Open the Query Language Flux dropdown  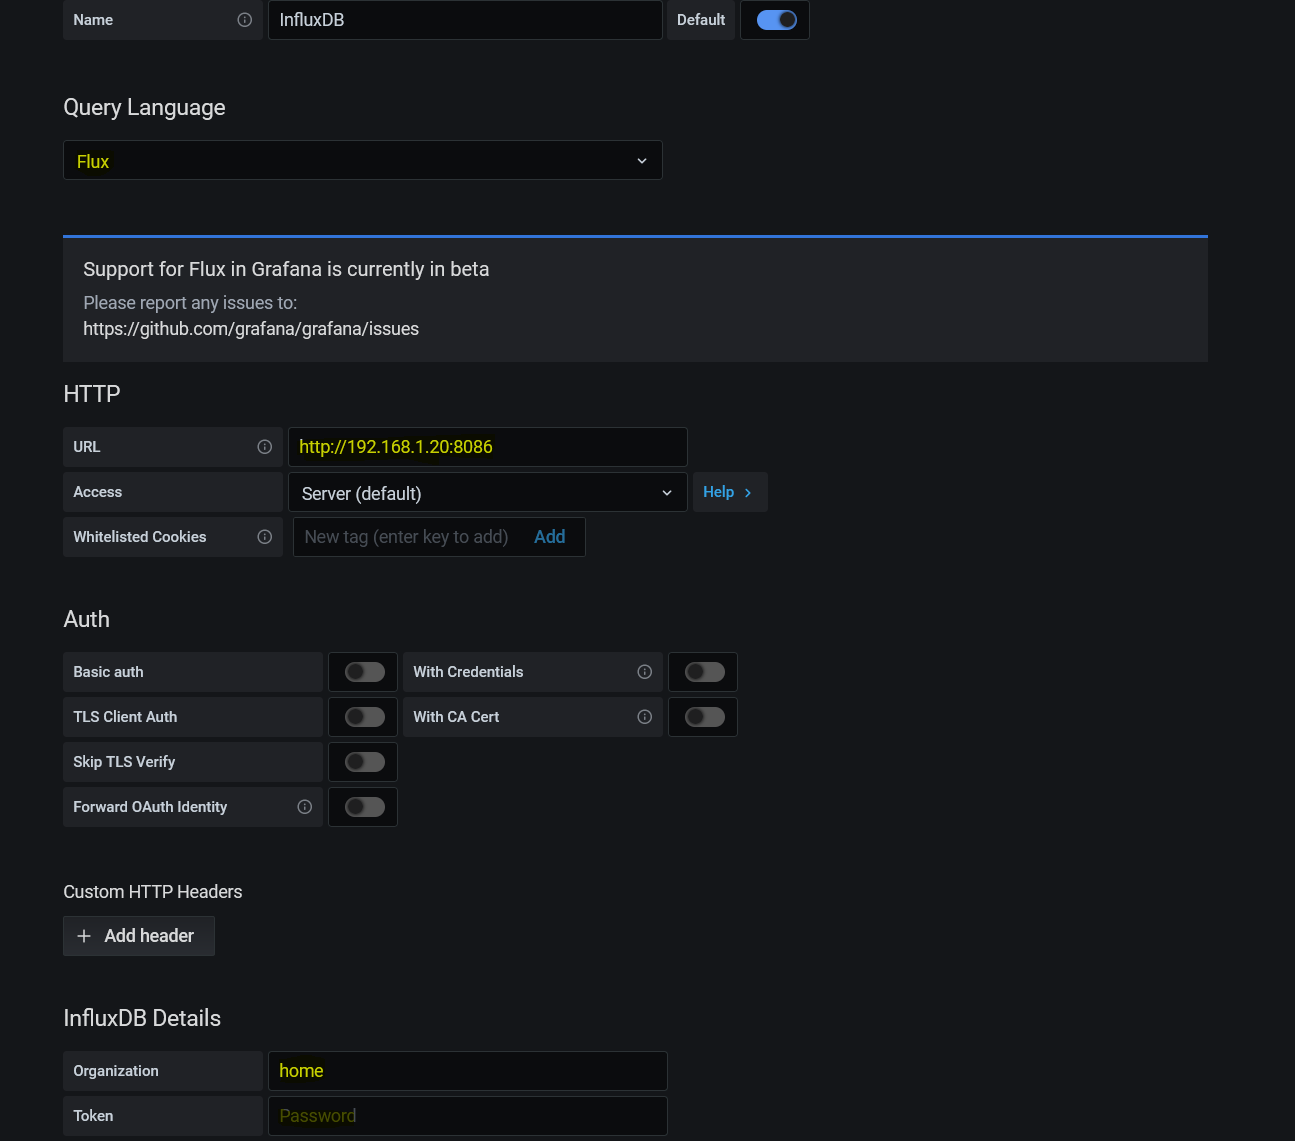[363, 160]
